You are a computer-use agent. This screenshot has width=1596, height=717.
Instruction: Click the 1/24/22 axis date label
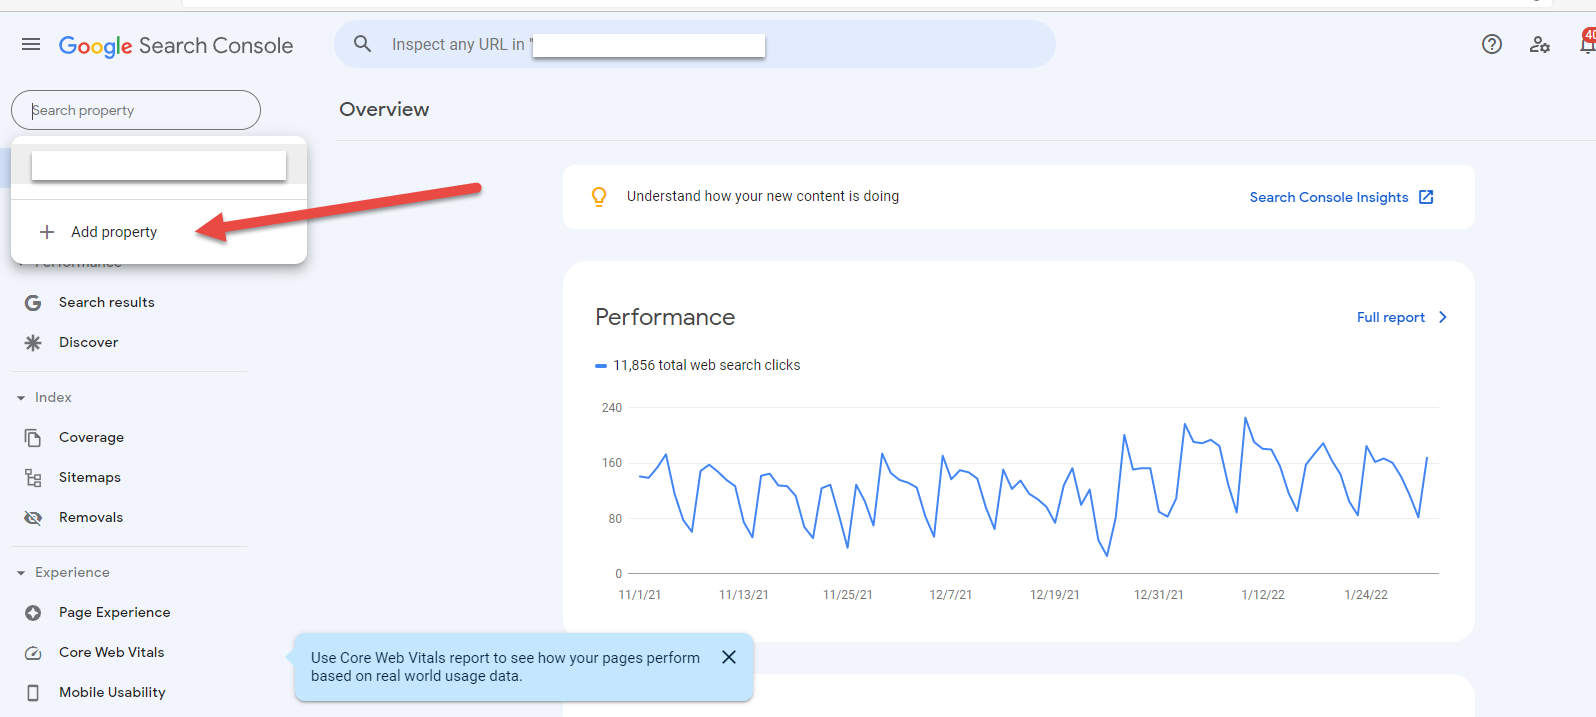pyautogui.click(x=1366, y=595)
